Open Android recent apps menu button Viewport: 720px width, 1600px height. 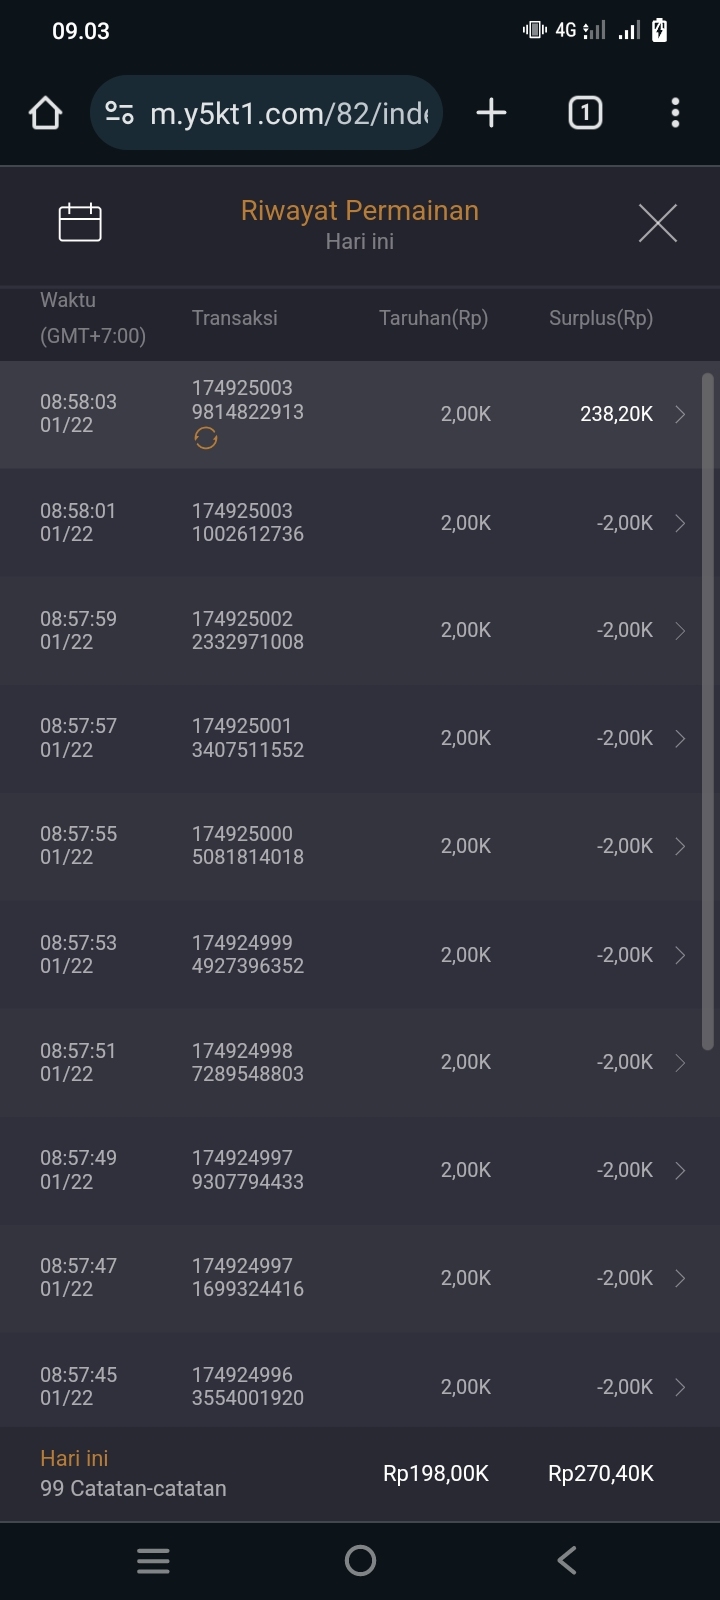coord(153,1560)
